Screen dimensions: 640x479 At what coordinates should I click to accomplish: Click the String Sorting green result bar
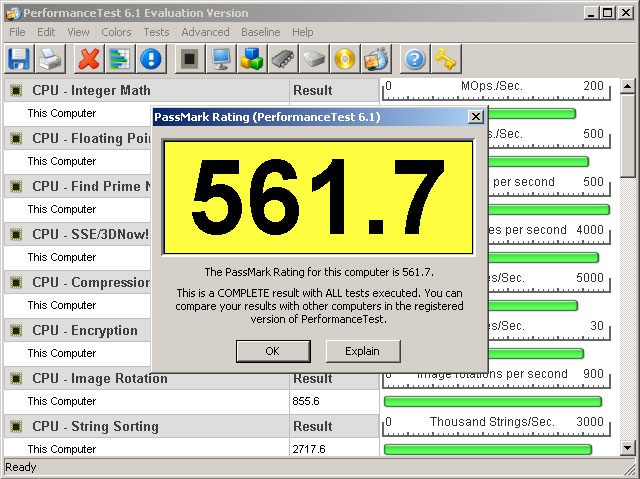click(488, 450)
